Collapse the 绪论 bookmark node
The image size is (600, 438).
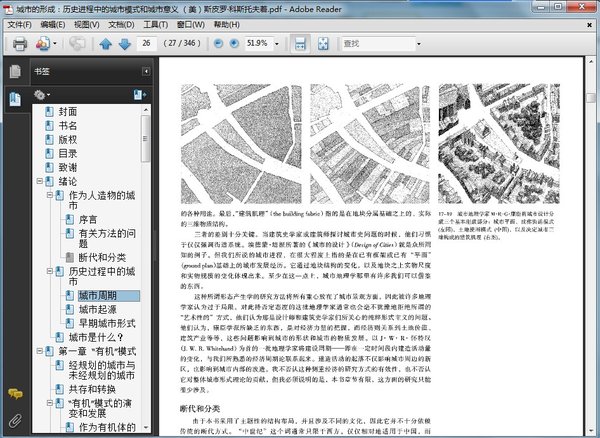[x=39, y=181]
